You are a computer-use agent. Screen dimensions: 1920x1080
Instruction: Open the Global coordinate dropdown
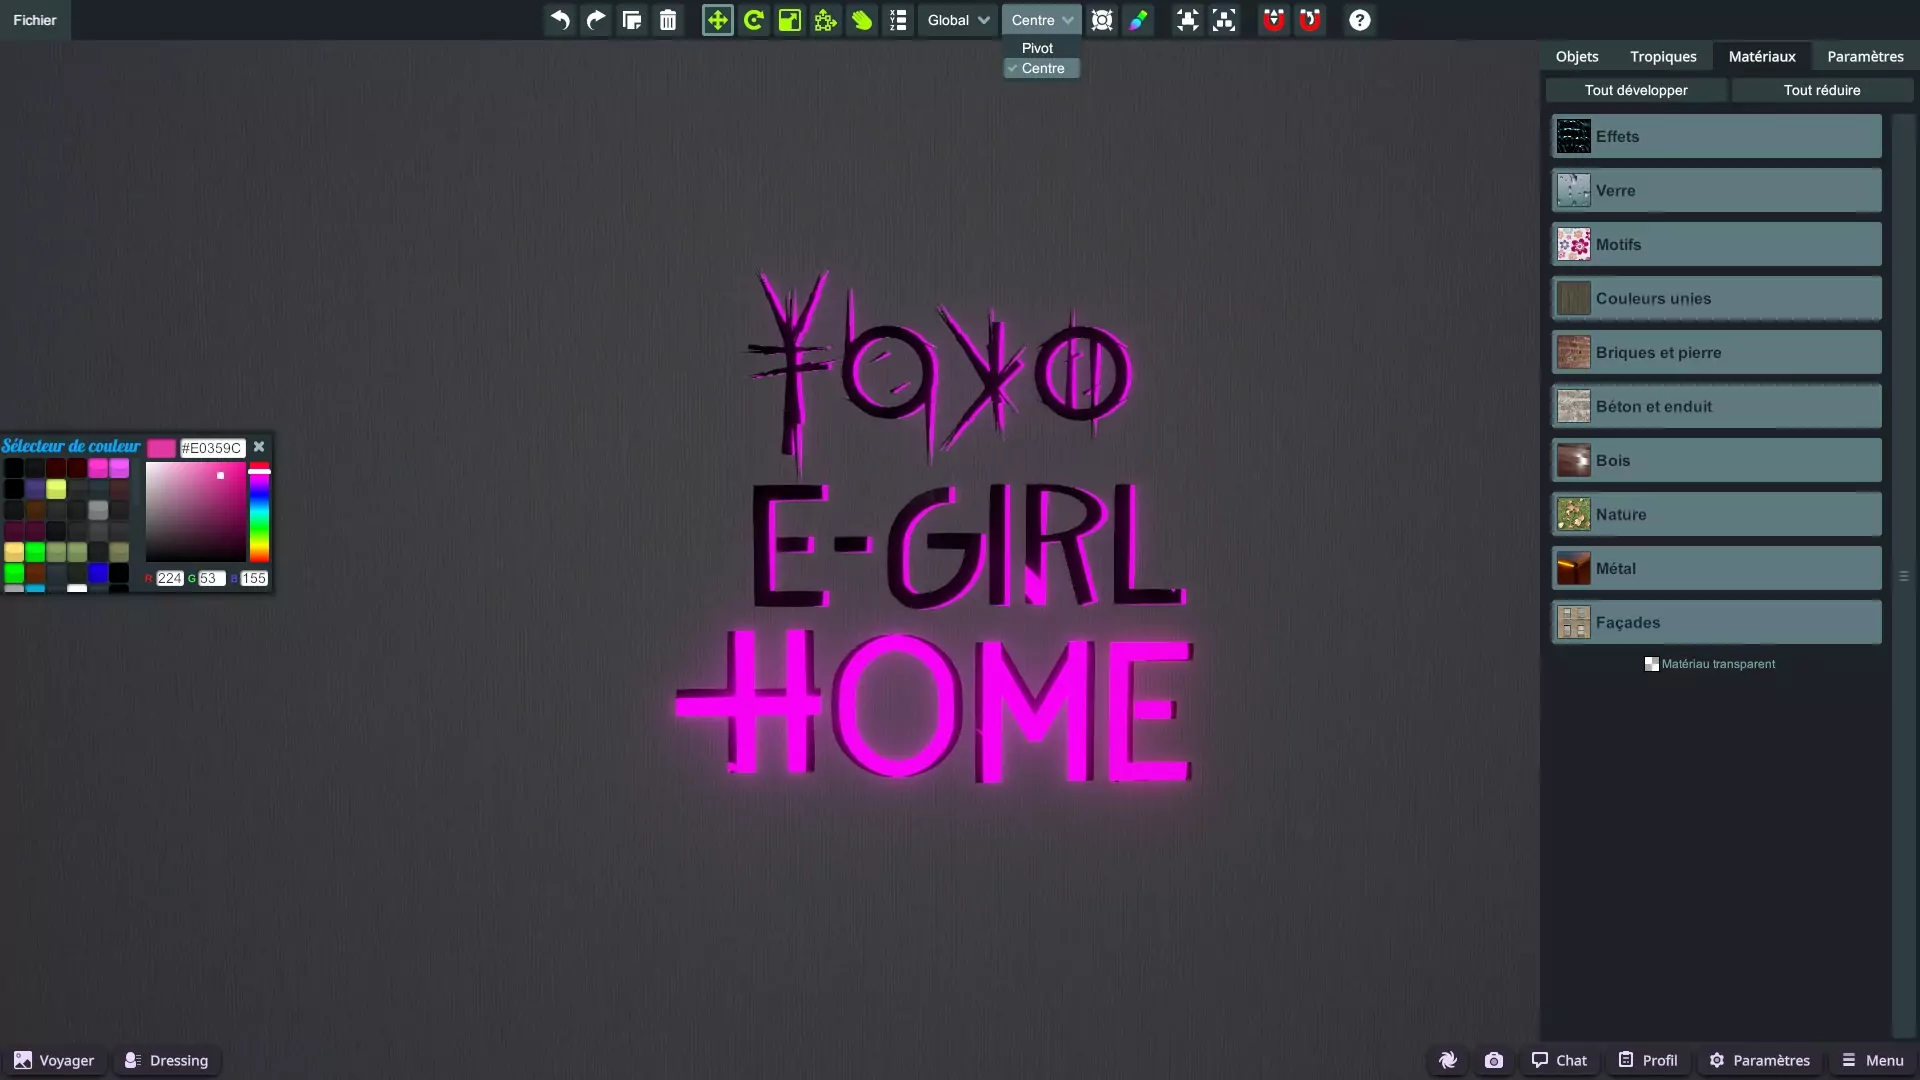click(x=957, y=20)
